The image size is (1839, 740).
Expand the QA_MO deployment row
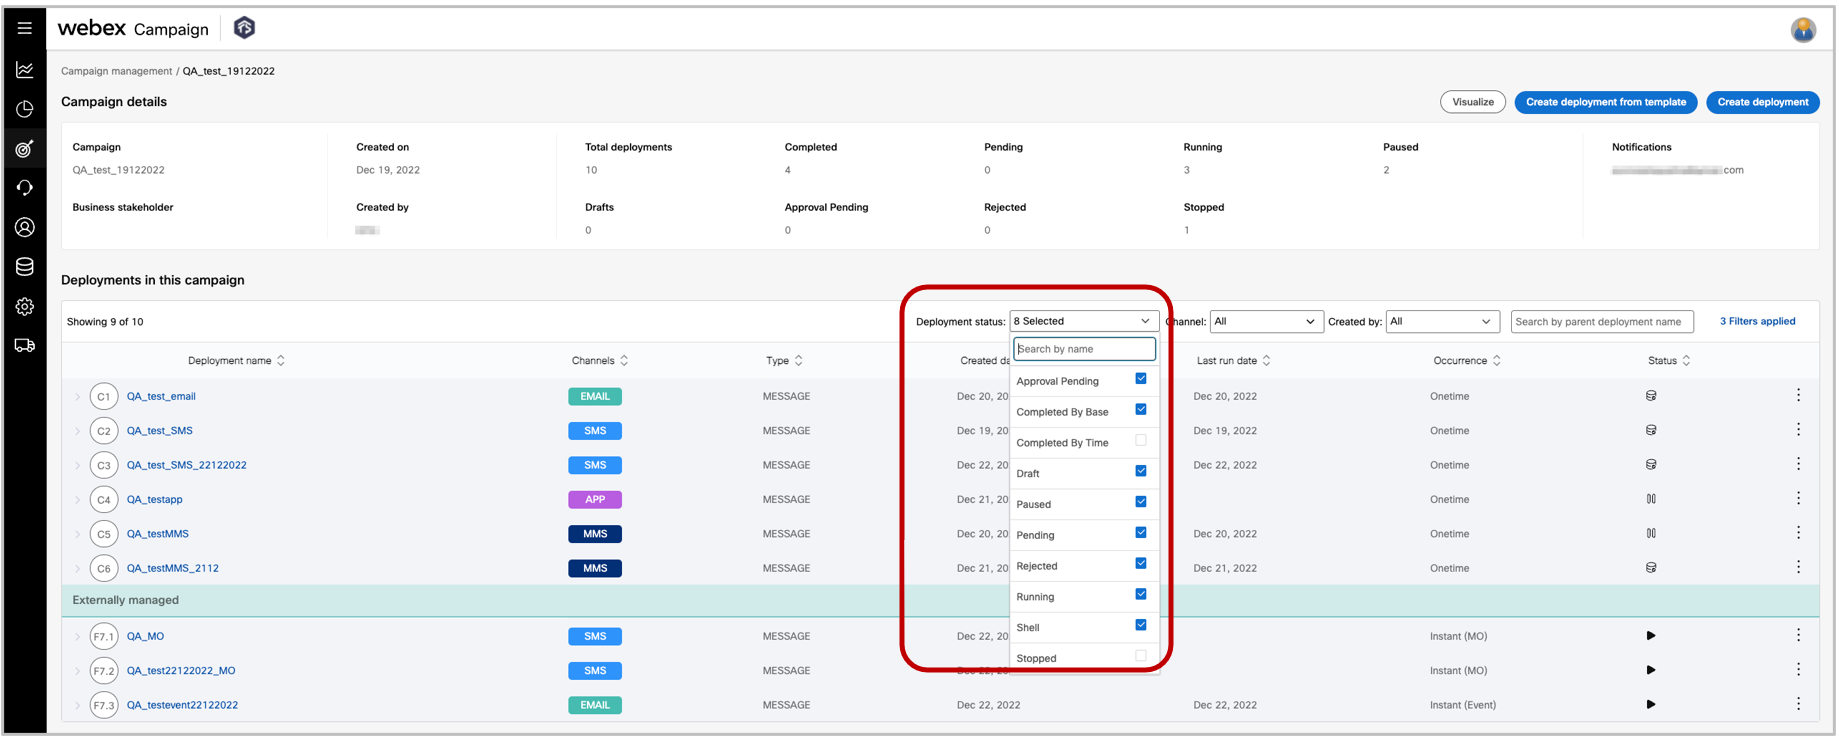pyautogui.click(x=77, y=637)
